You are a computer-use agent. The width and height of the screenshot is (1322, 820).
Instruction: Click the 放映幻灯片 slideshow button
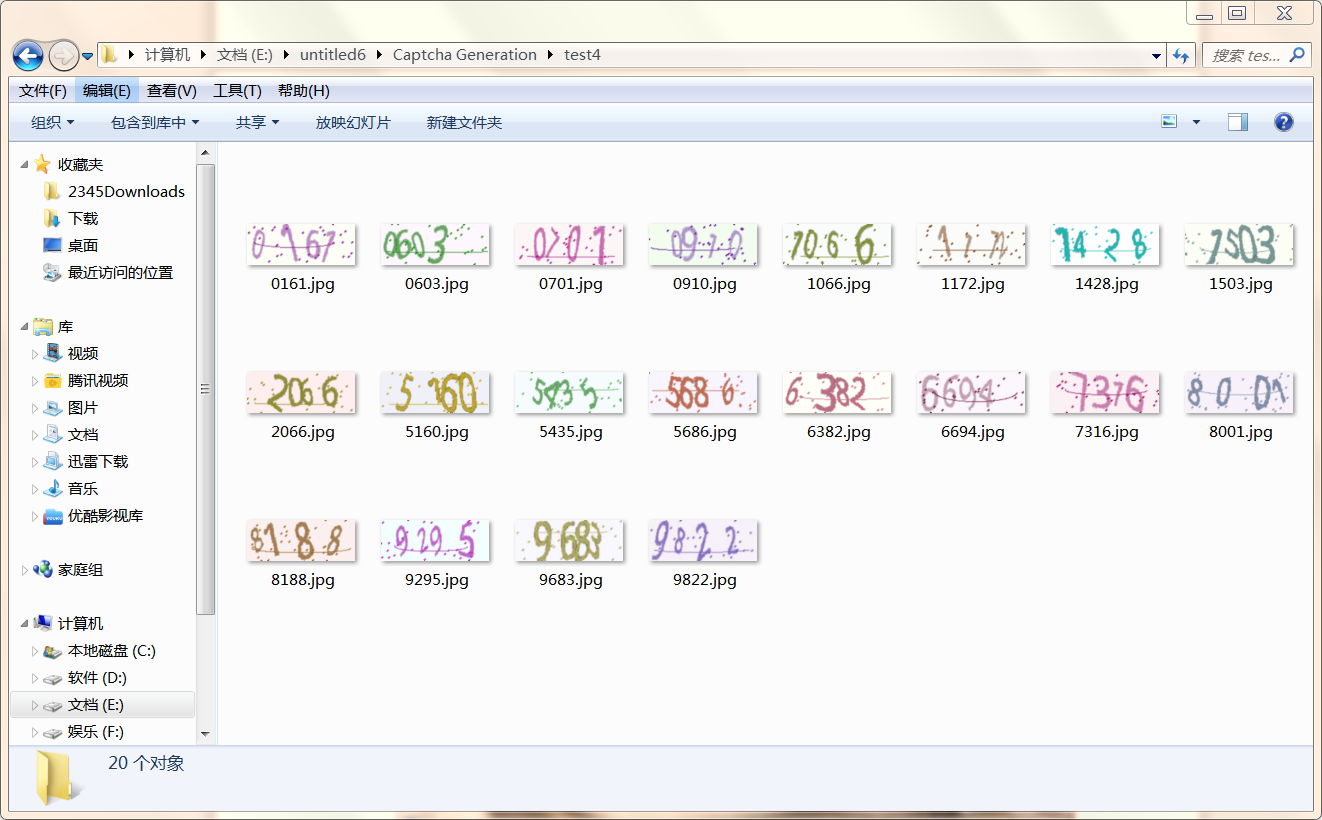(x=353, y=122)
